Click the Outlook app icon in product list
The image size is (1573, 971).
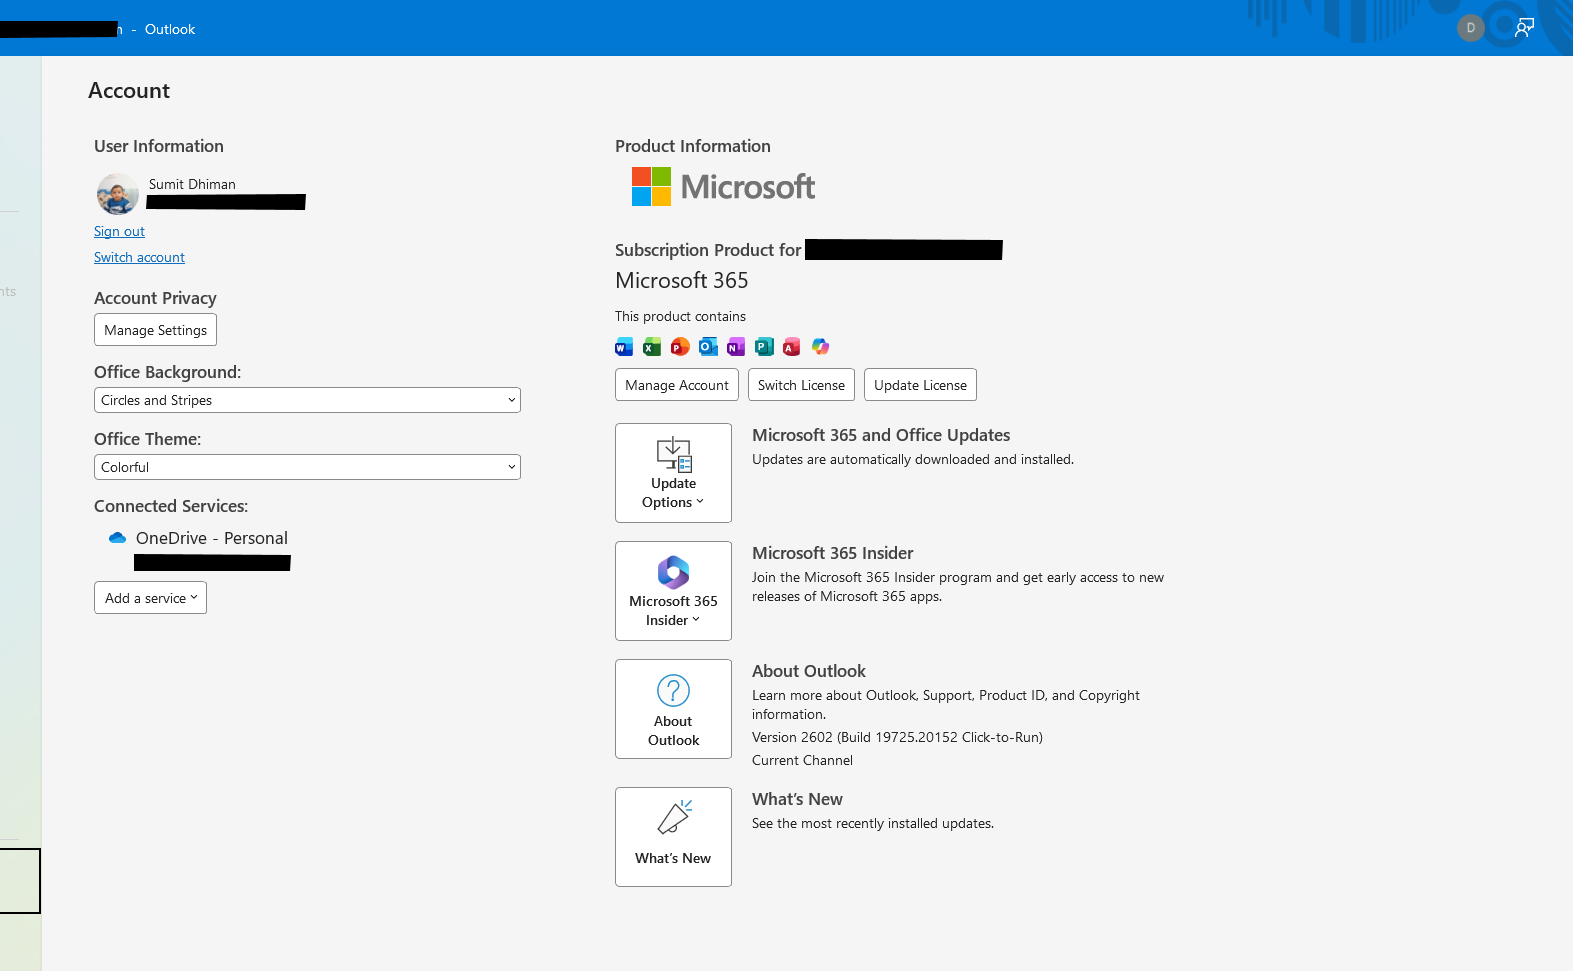pyautogui.click(x=708, y=347)
